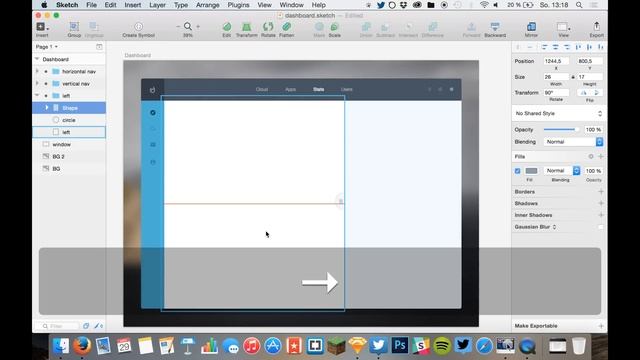
Task: Expand the horizontal nav group
Action: 37,71
